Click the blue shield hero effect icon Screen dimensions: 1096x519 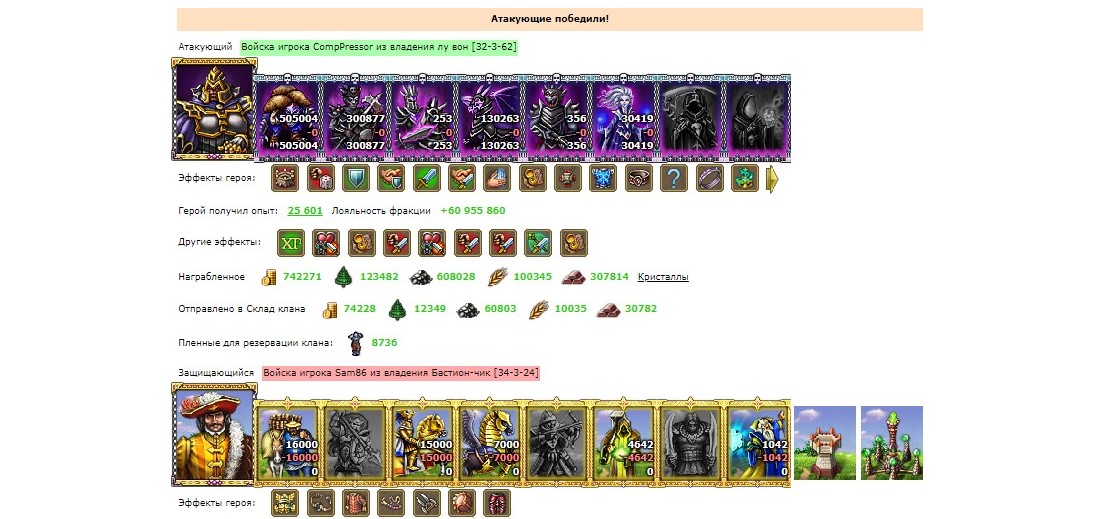(355, 178)
